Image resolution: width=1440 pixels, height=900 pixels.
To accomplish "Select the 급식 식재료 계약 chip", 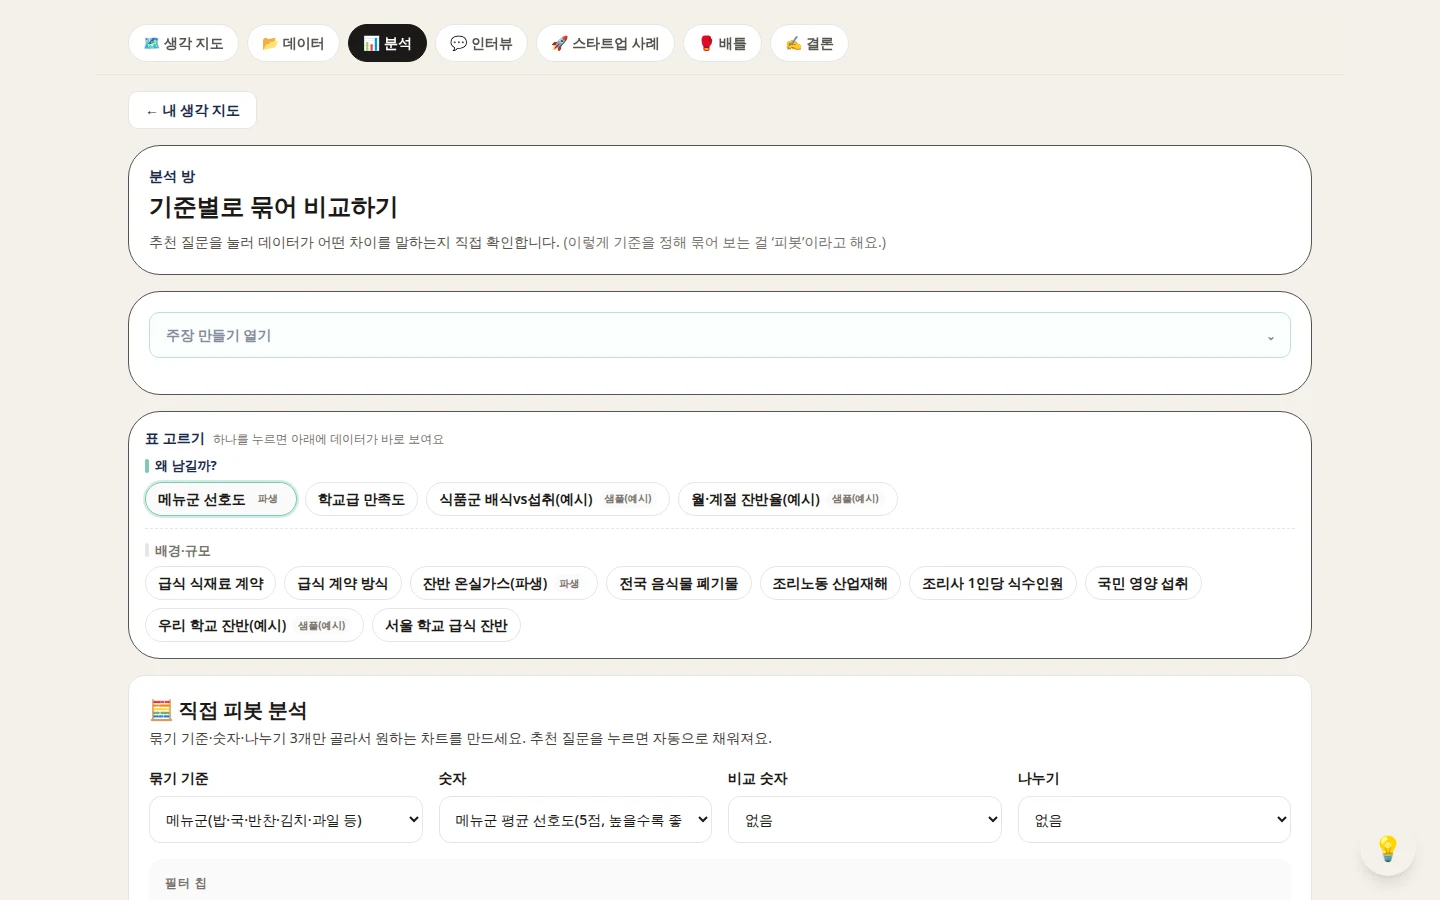I will tap(210, 583).
